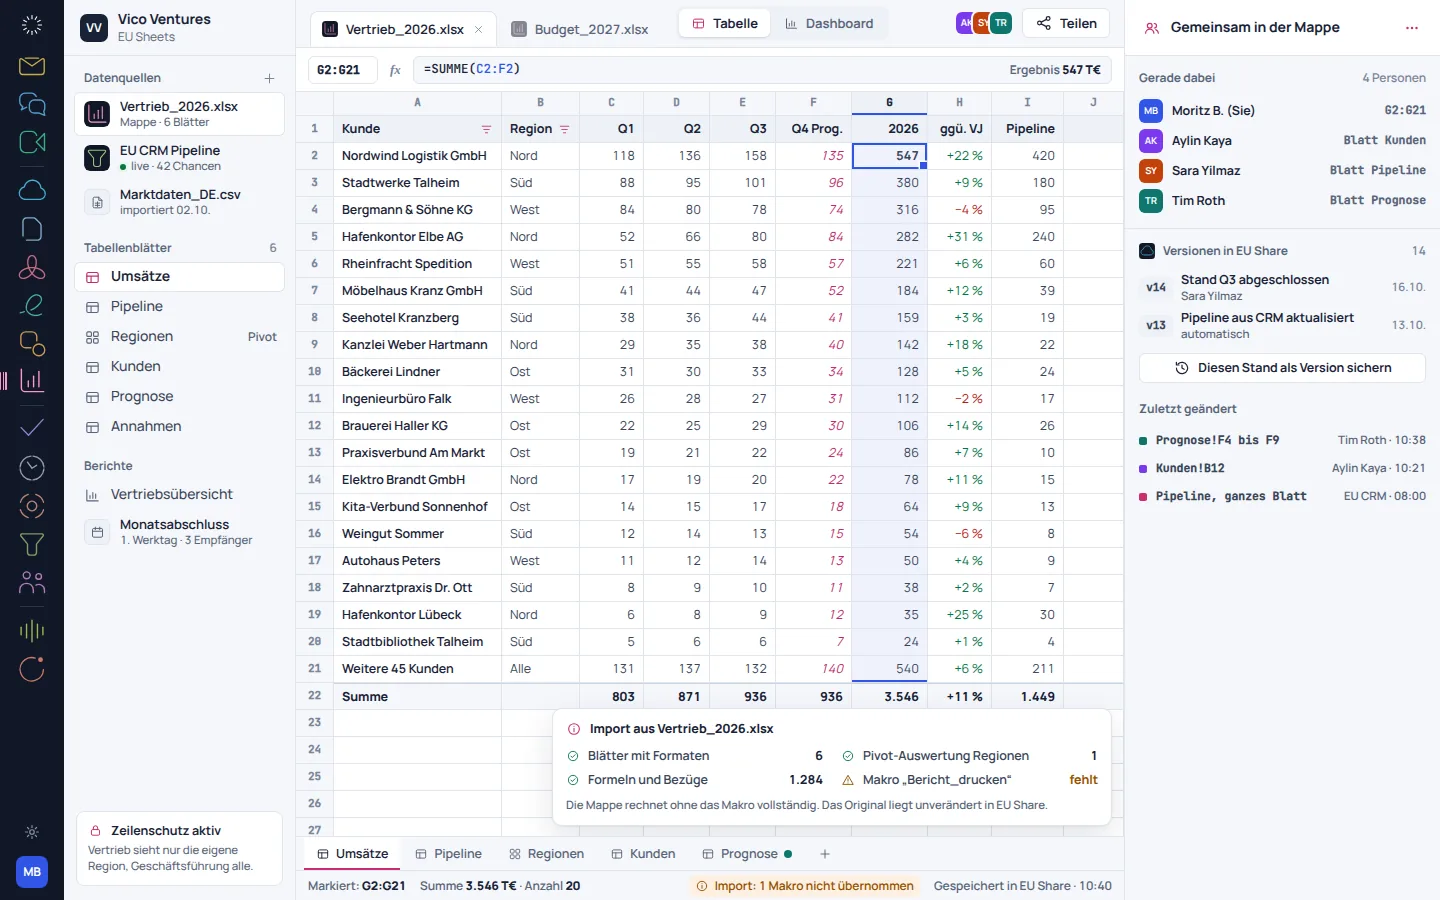Select the Regionen sheet tab at the bottom

pos(546,854)
